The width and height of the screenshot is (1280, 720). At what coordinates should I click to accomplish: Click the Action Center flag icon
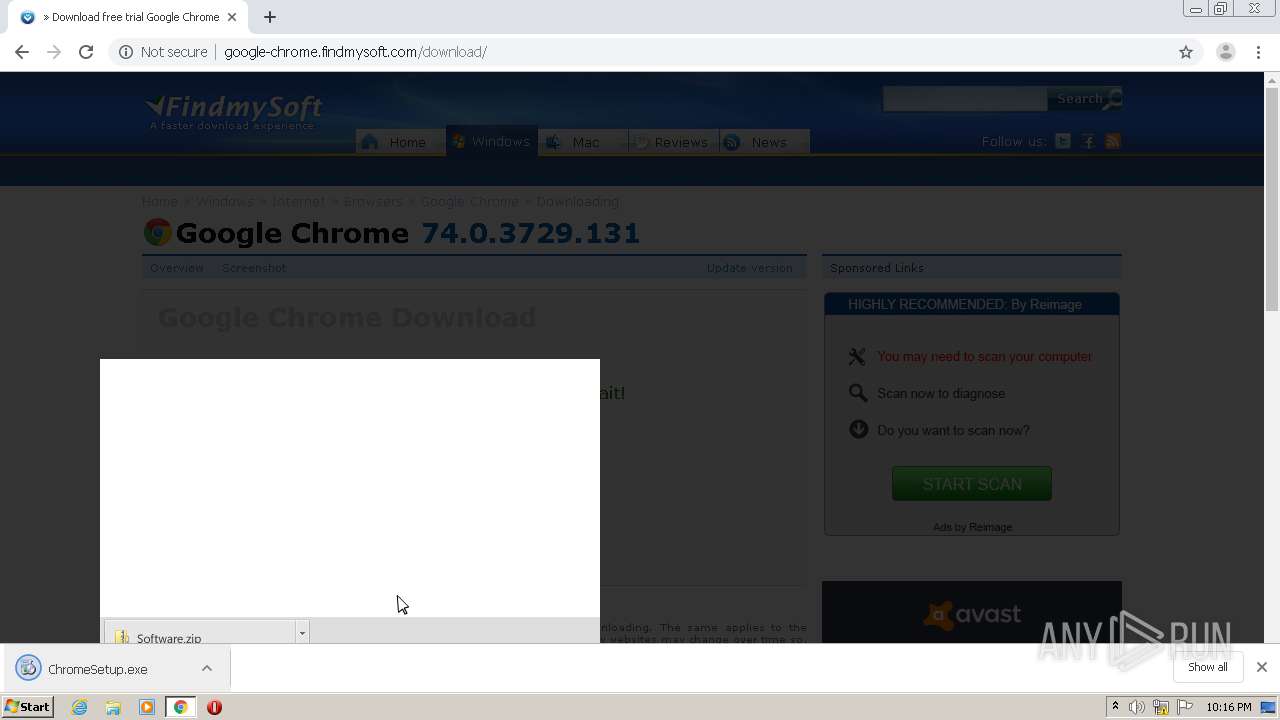coord(1185,707)
